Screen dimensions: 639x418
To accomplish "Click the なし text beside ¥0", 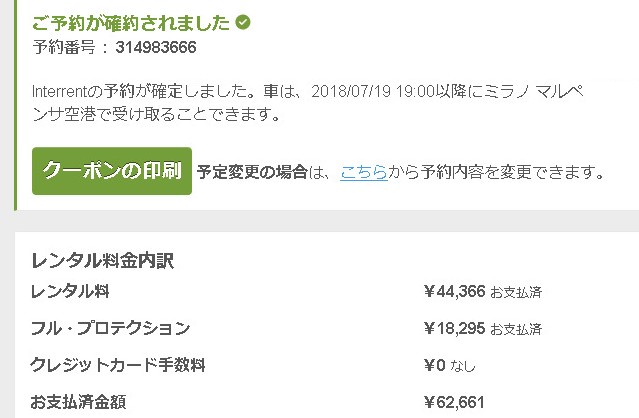I will pos(463,366).
